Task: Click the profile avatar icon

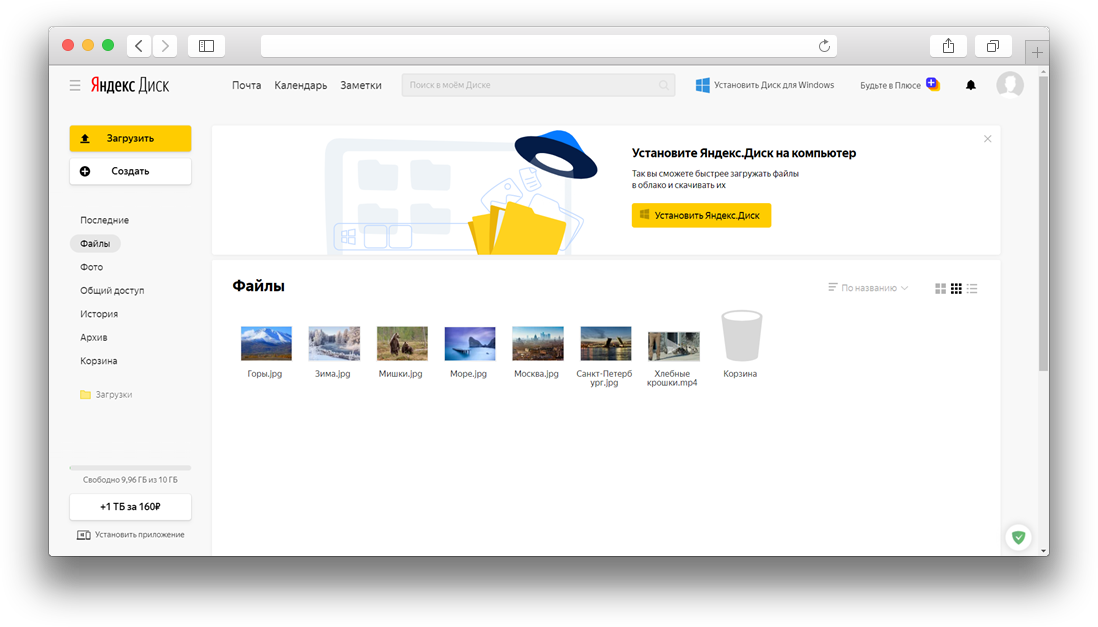Action: 1010,85
